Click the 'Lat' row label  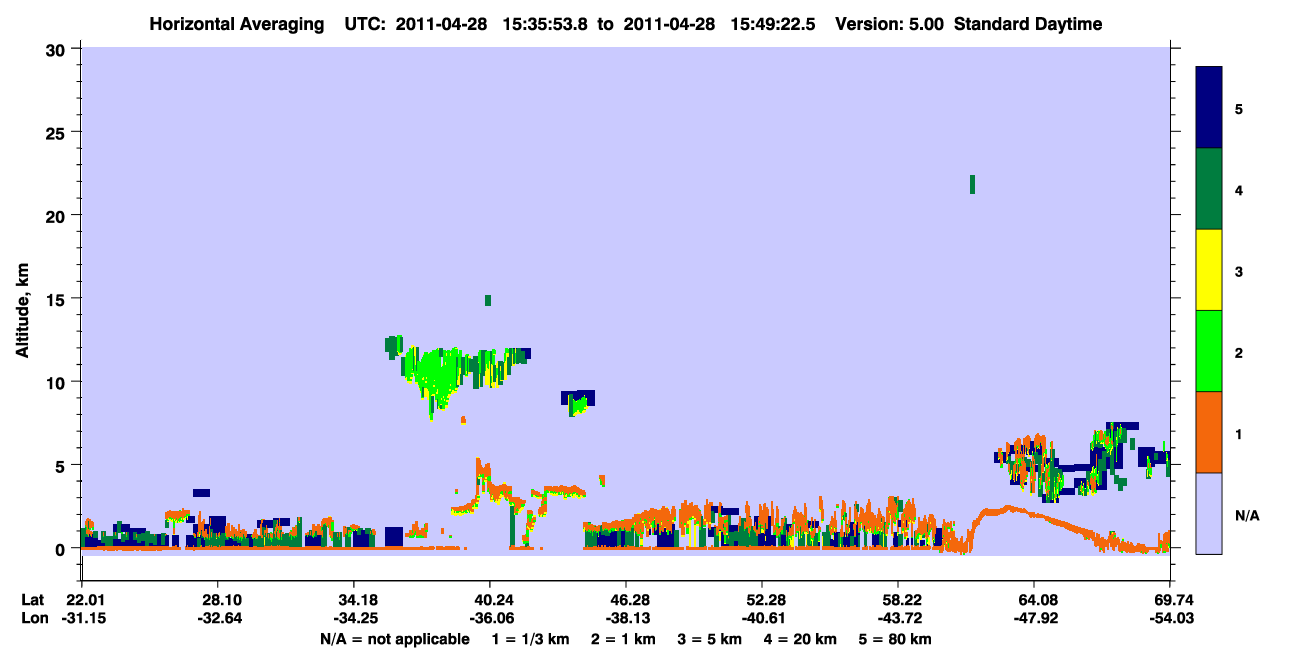click(x=32, y=600)
